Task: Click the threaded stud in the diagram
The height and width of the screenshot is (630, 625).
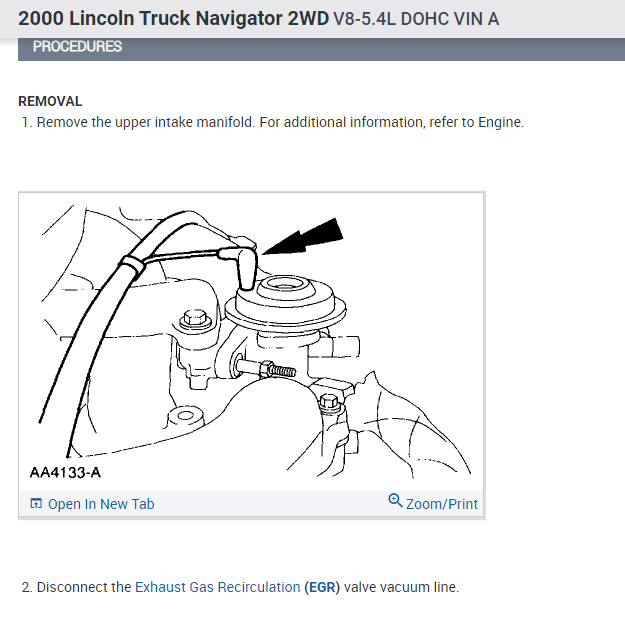Action: click(x=267, y=368)
